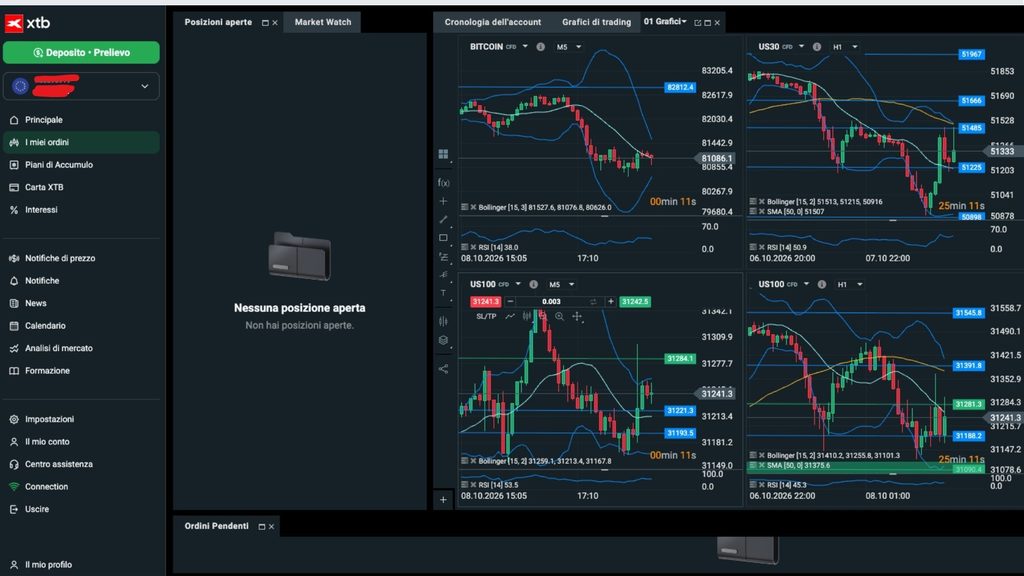The image size is (1024, 576).
Task: Open Bollinger settings icon on US30 chart
Action: click(x=753, y=202)
